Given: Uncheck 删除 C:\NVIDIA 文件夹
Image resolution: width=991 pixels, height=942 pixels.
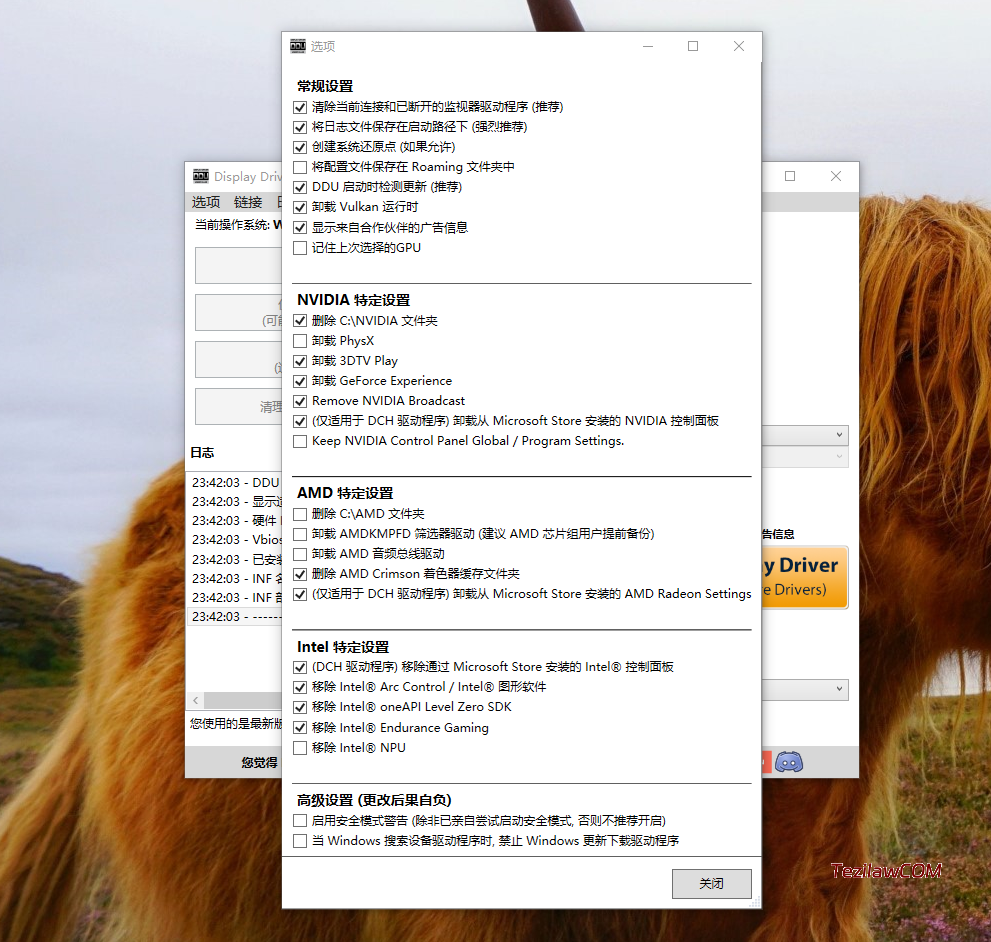Looking at the screenshot, I should coord(300,321).
